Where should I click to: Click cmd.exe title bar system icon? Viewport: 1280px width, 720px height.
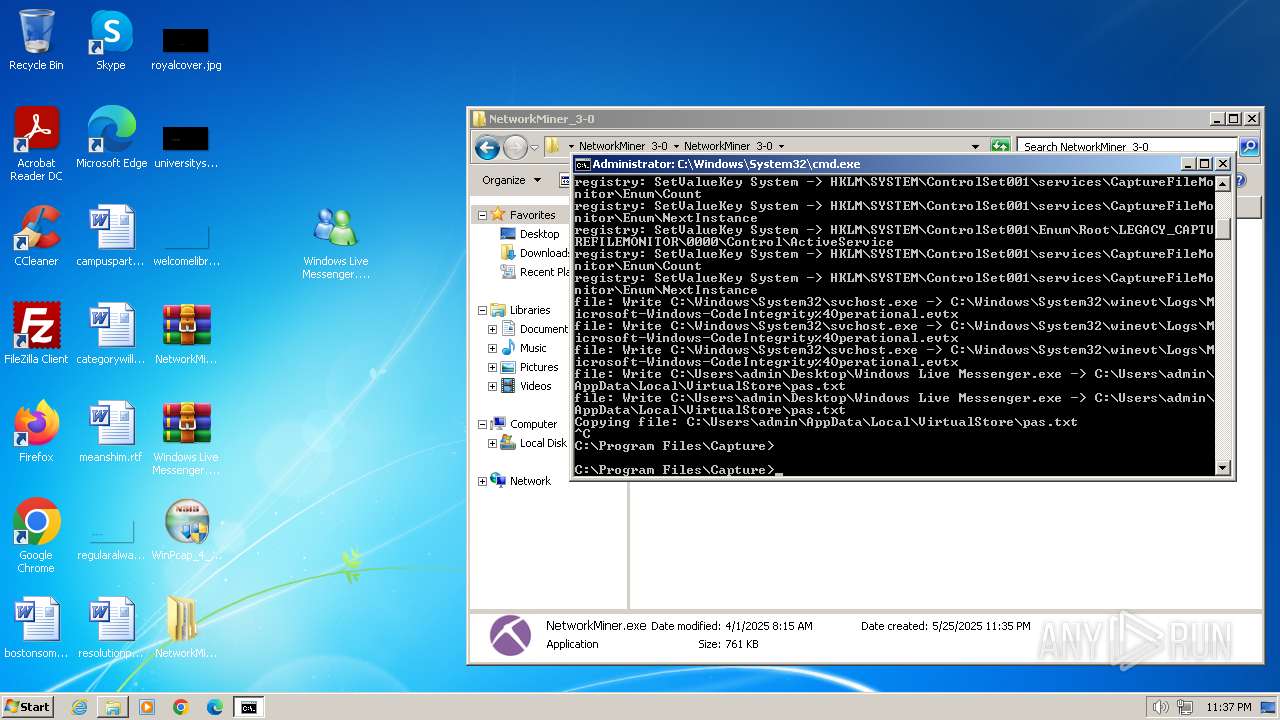582,164
